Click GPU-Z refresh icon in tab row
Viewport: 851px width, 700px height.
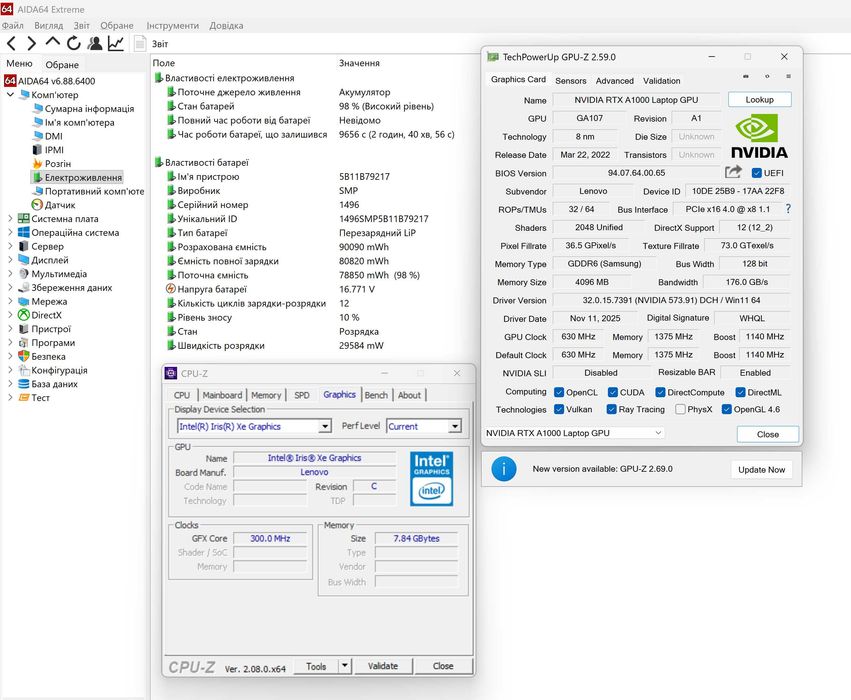coord(767,77)
